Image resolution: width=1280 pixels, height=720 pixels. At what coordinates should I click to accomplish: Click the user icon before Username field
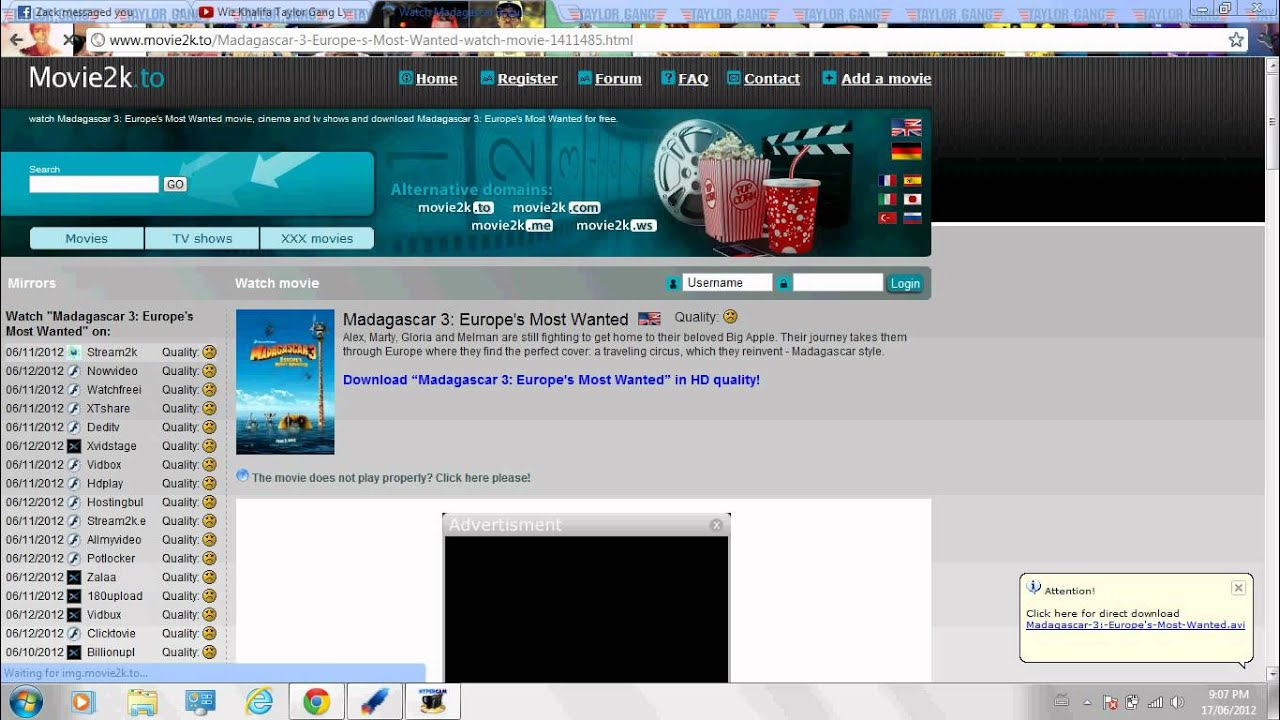tap(673, 283)
